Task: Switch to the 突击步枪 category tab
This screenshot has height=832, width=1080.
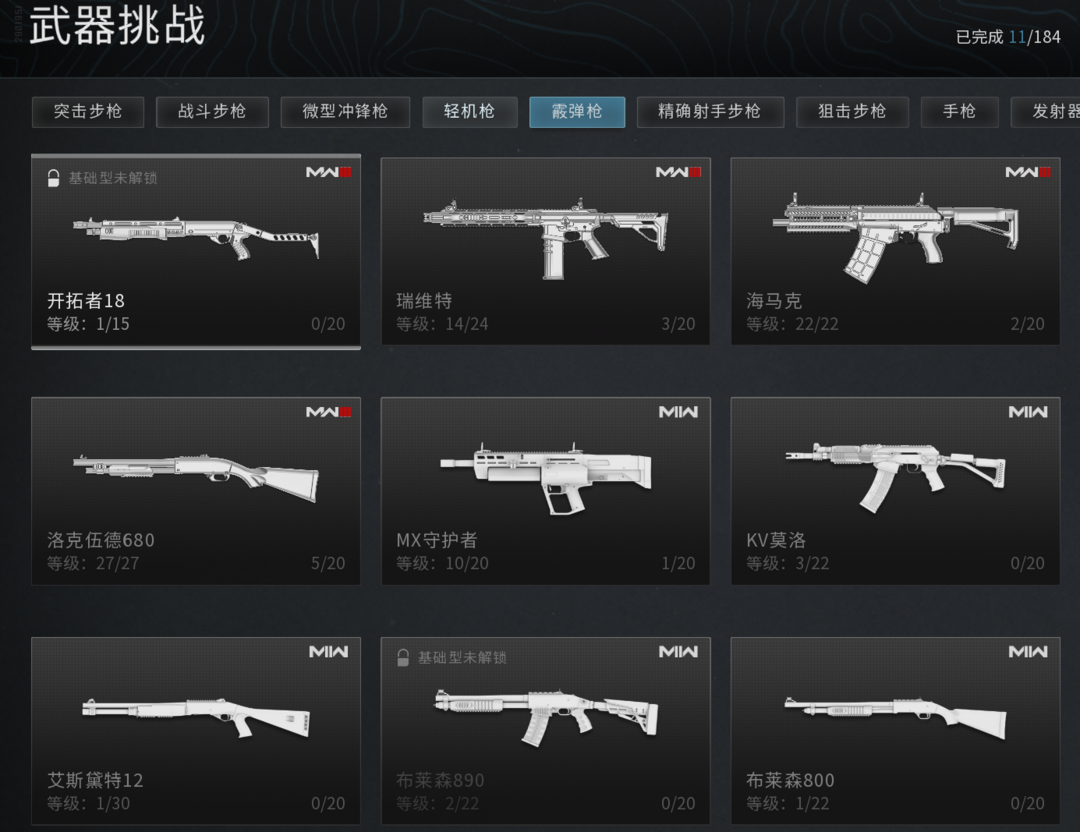Action: pyautogui.click(x=88, y=112)
